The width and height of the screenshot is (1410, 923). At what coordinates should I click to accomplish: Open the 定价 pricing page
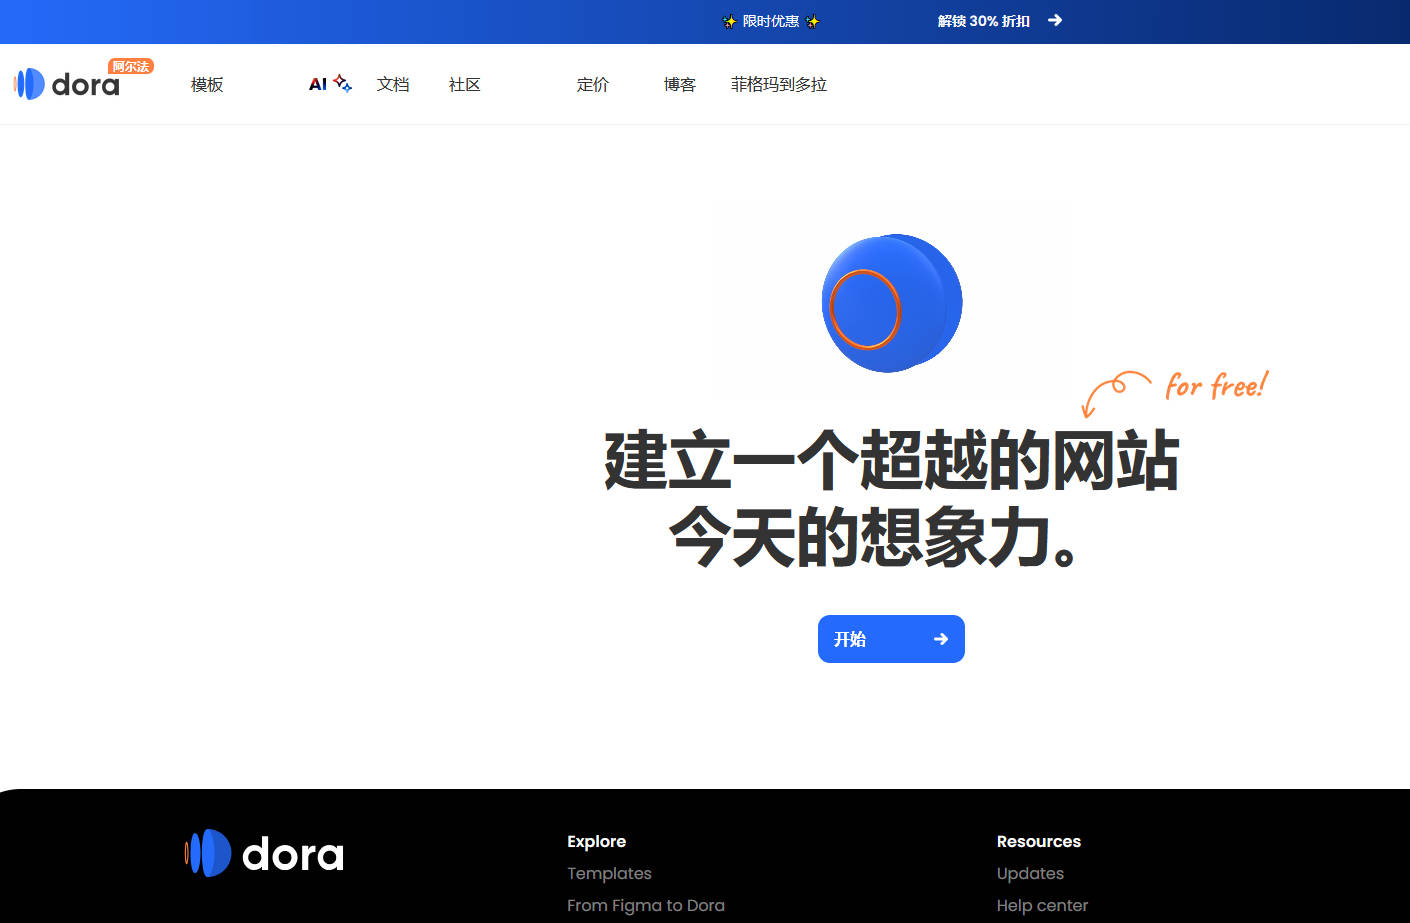pyautogui.click(x=593, y=85)
